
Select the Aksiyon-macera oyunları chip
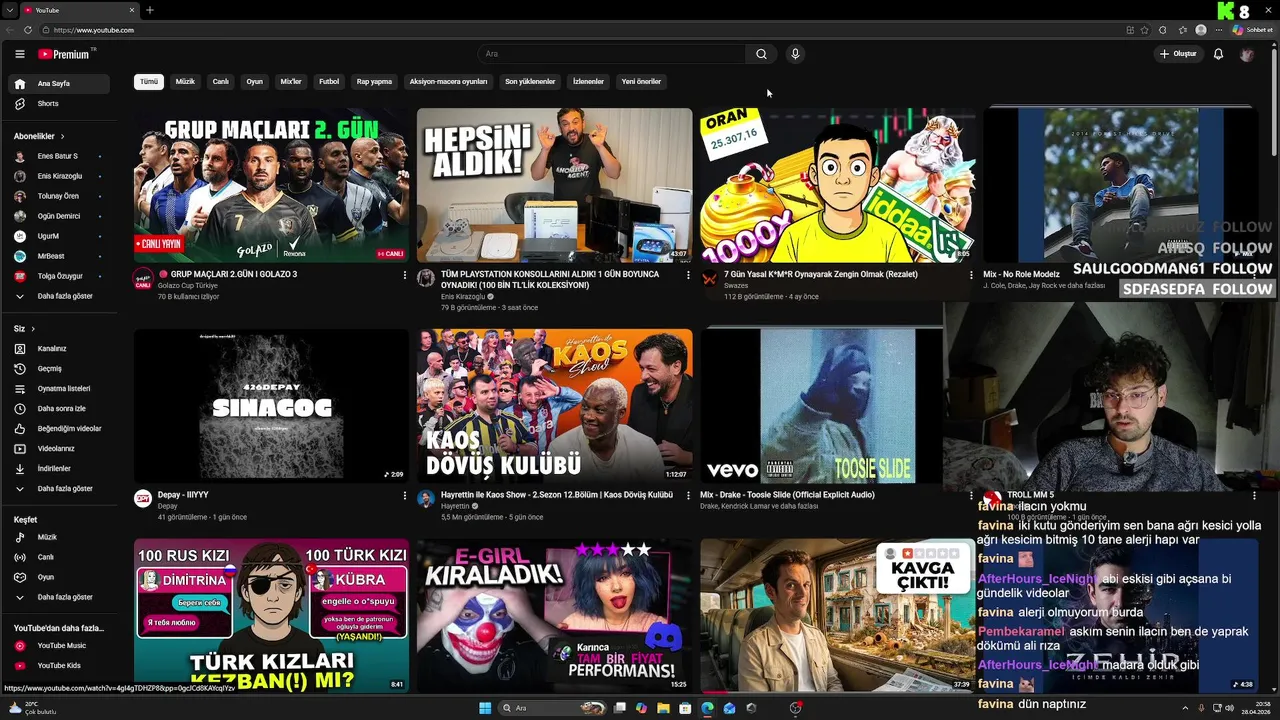448,82
